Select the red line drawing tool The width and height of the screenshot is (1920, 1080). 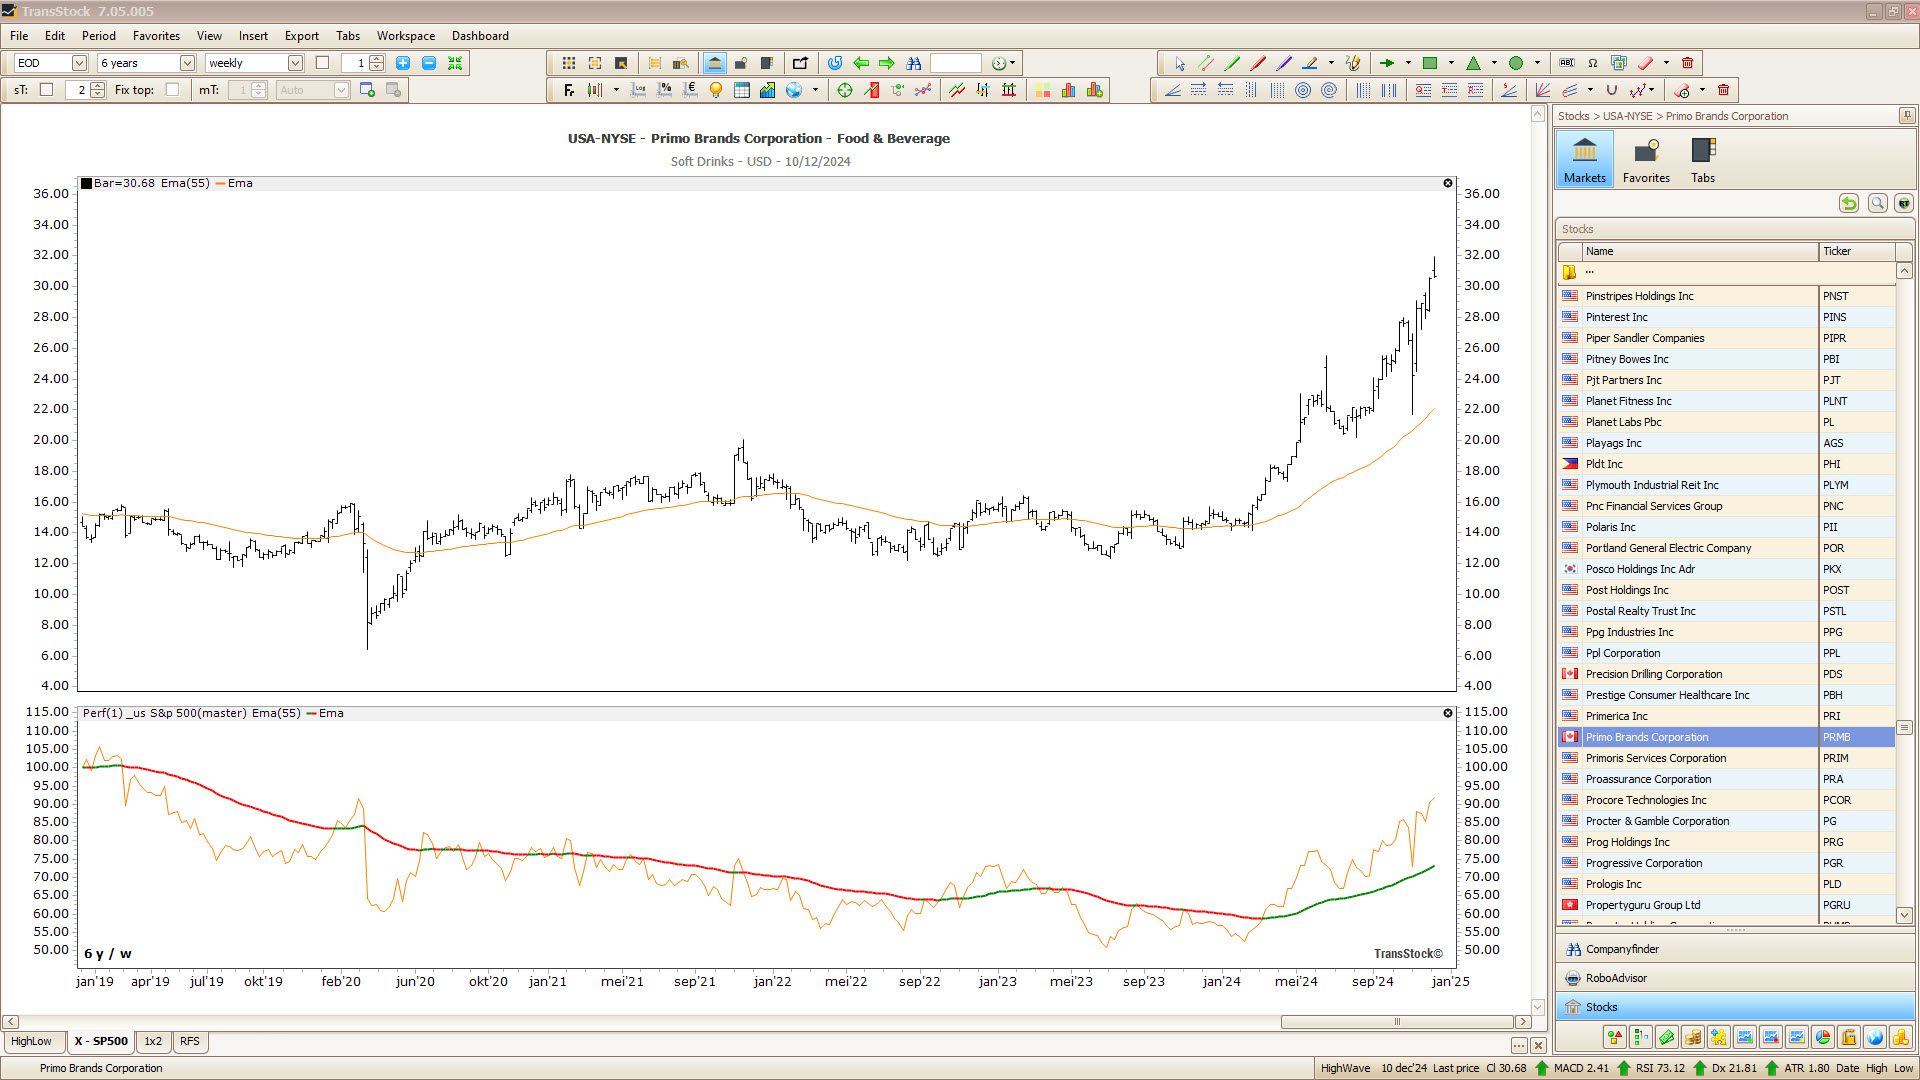(x=1258, y=63)
